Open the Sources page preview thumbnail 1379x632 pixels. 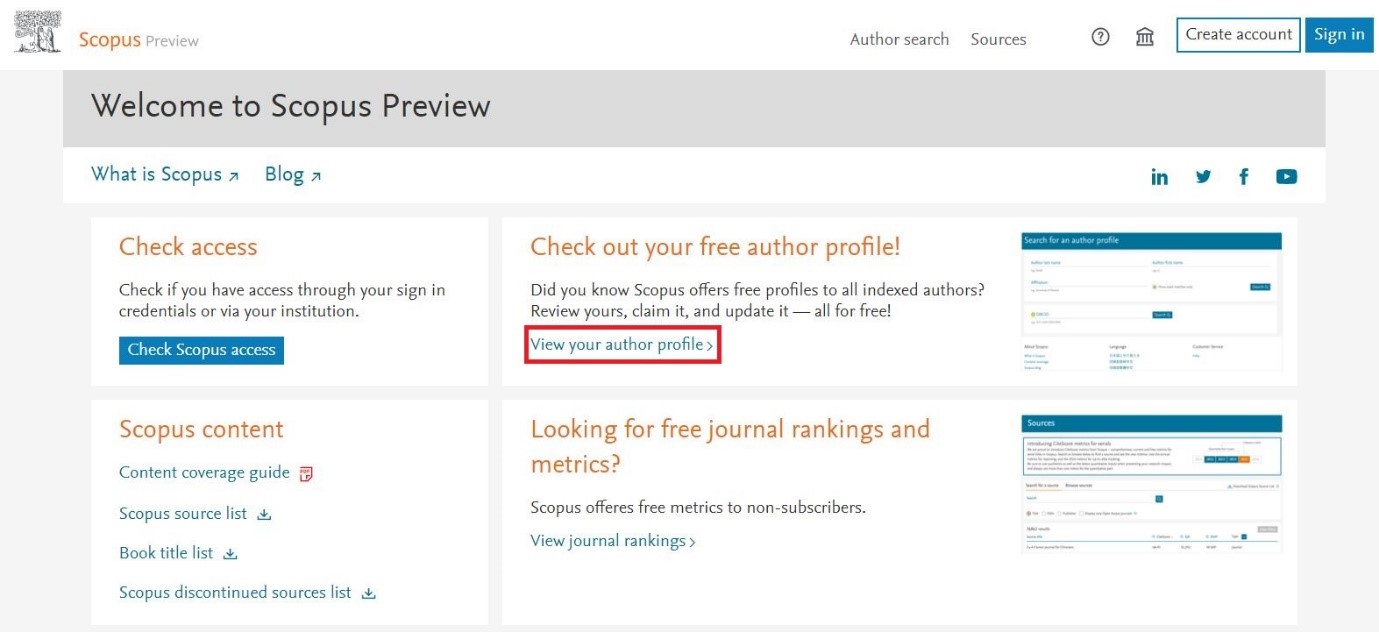(x=1152, y=484)
